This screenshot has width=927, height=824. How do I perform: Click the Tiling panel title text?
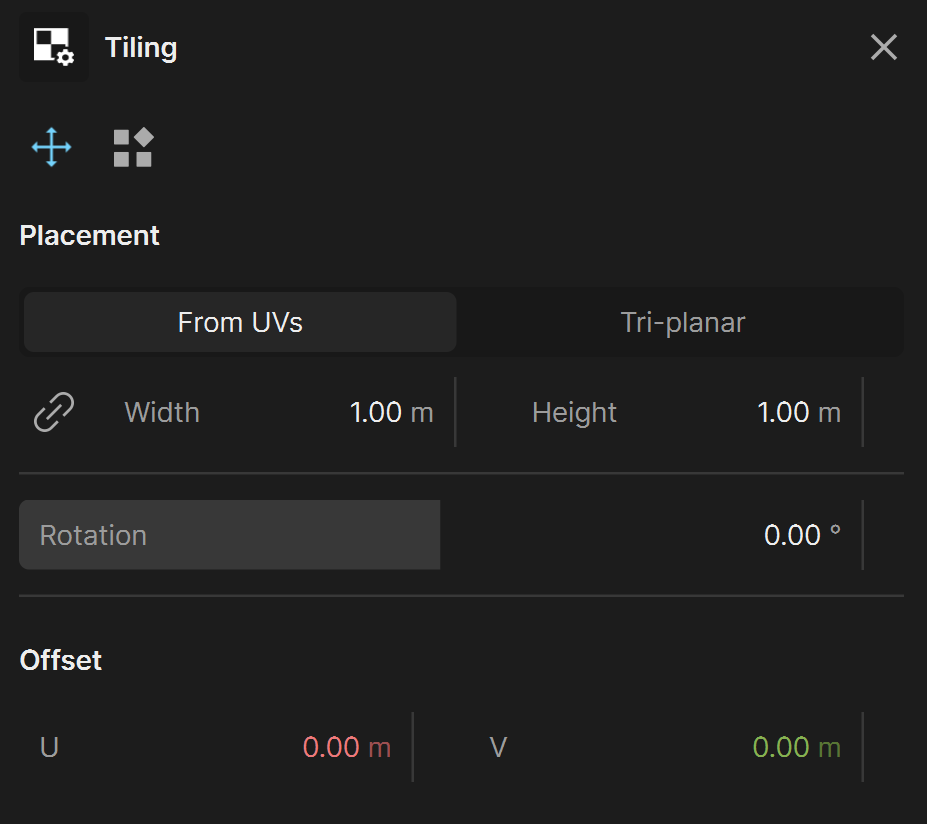point(141,48)
